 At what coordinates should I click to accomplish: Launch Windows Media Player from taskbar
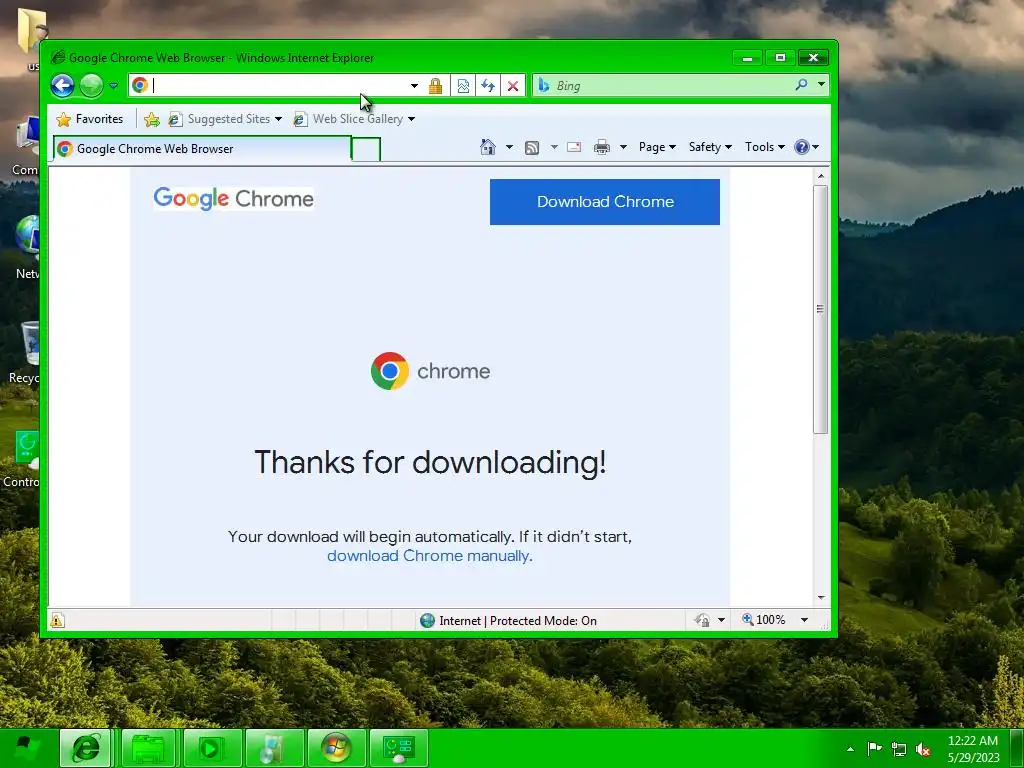click(x=211, y=748)
